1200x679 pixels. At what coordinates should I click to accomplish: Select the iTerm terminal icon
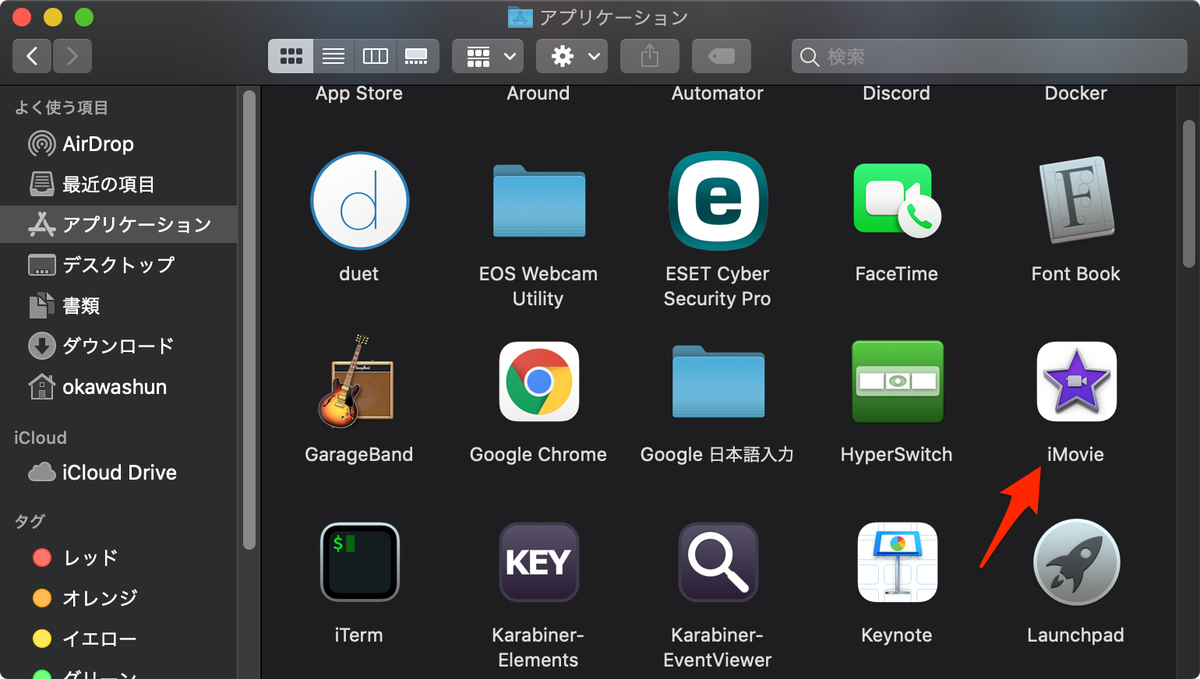click(x=359, y=562)
